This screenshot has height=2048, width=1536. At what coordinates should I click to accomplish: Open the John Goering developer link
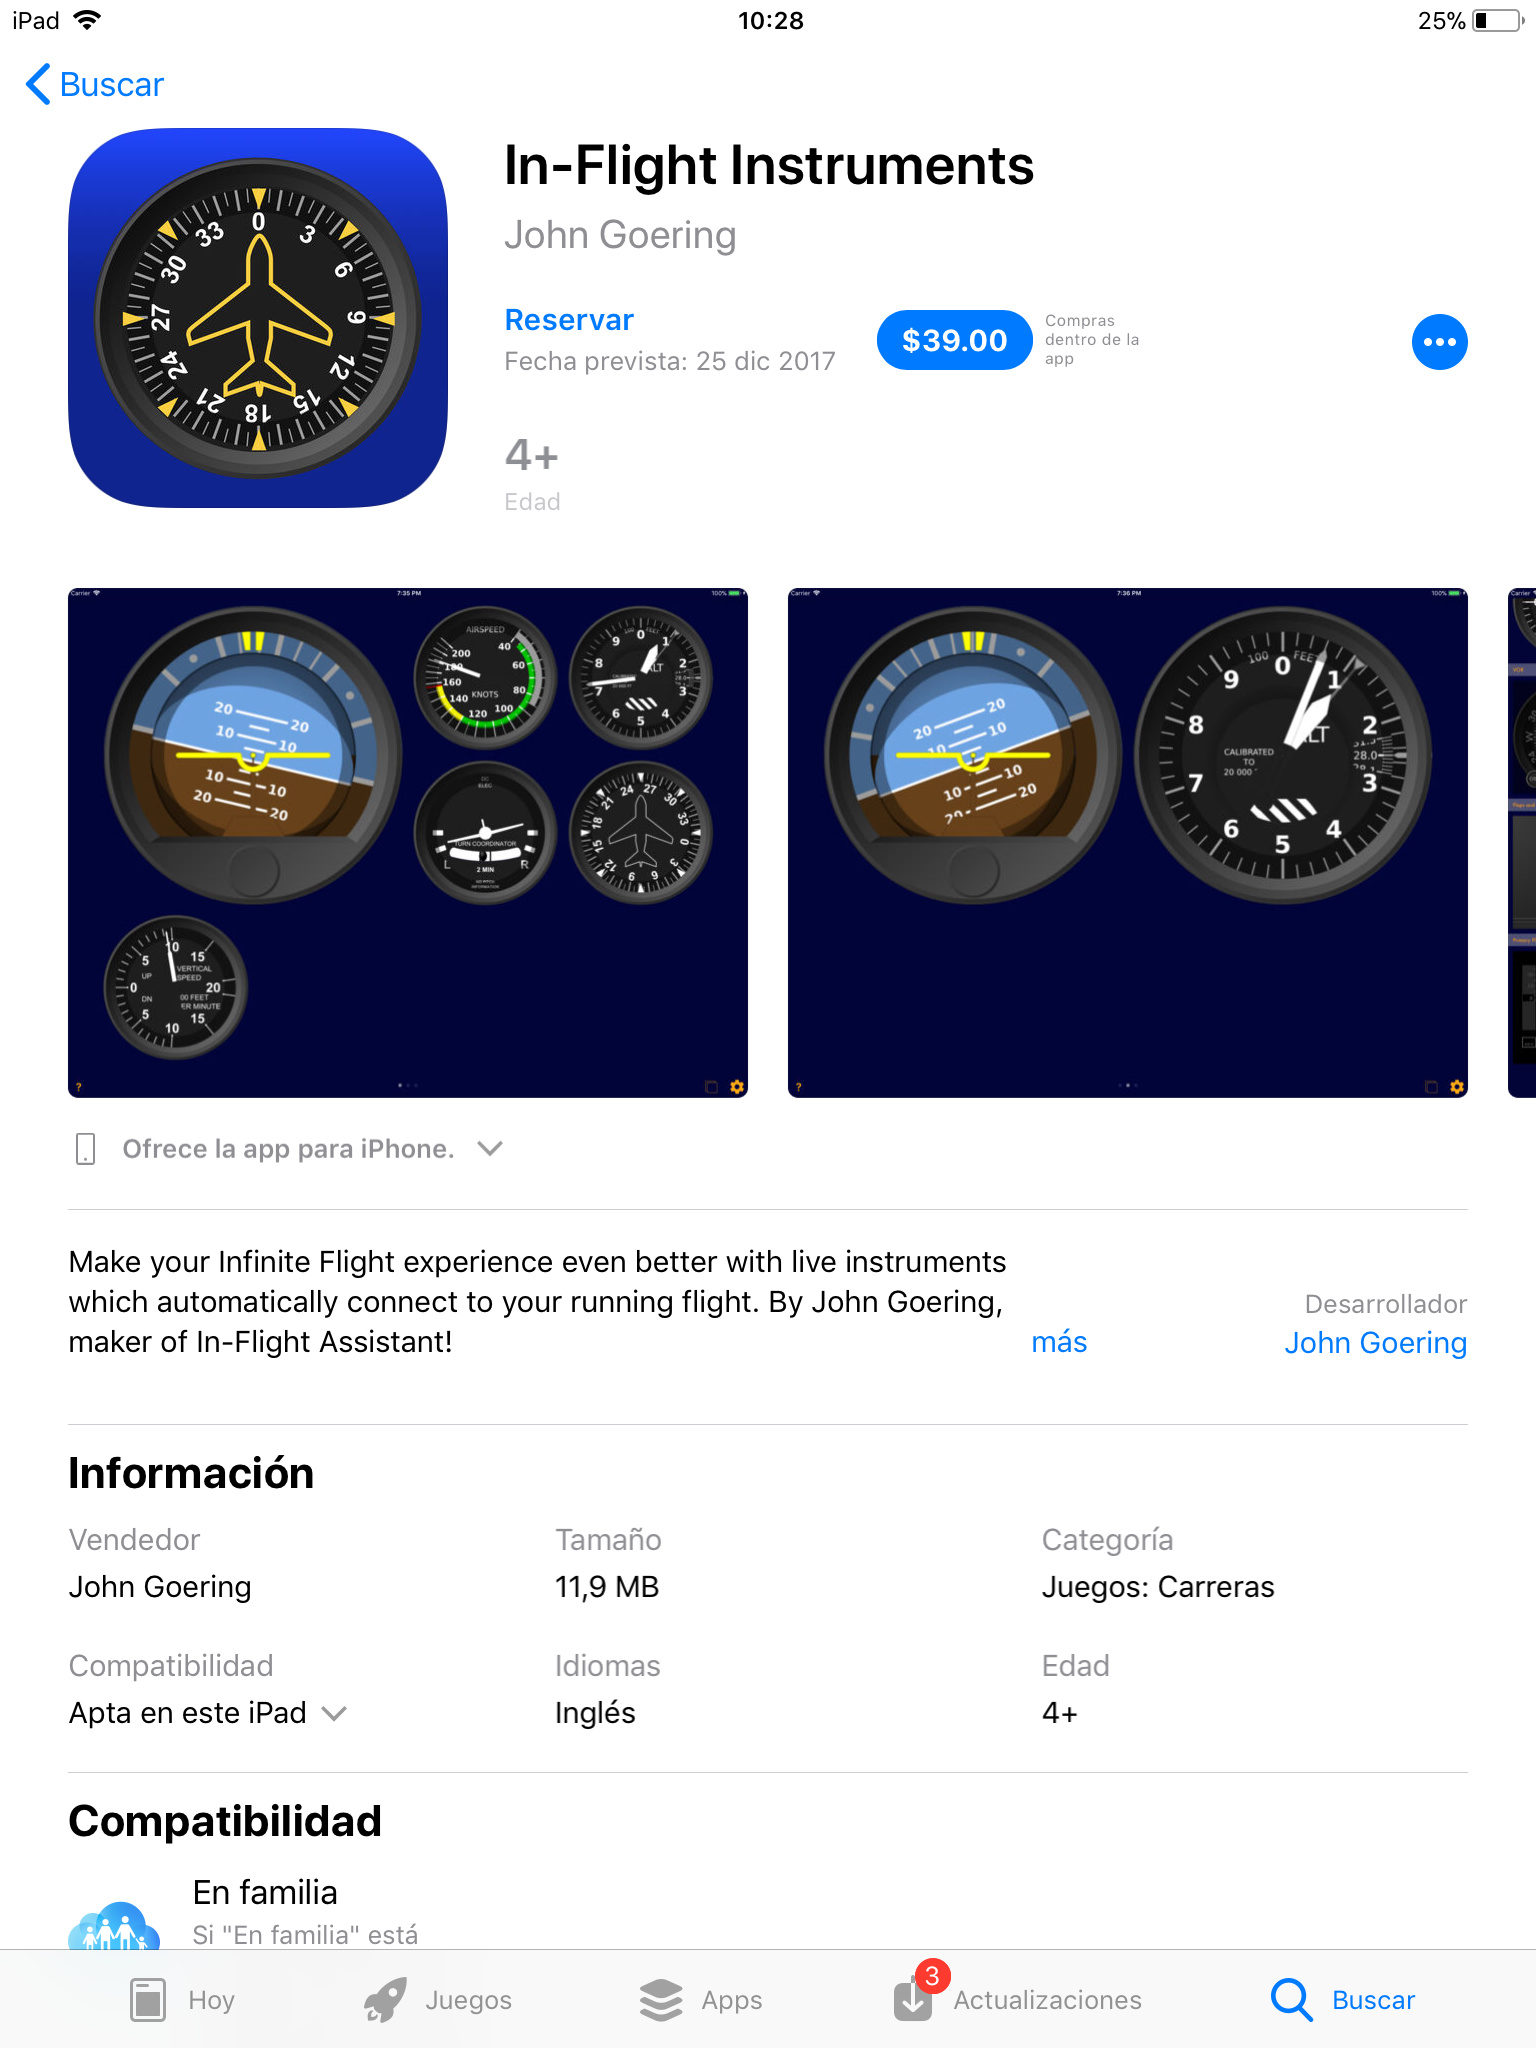point(1375,1343)
